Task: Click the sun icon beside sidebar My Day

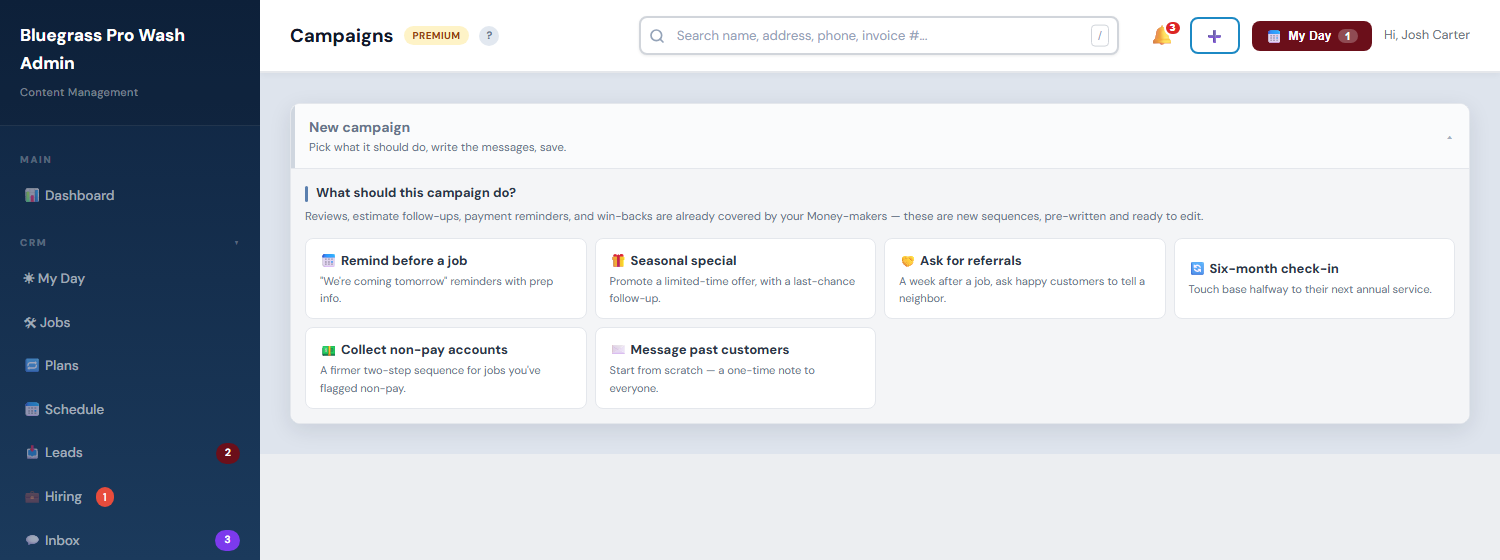Action: point(30,278)
